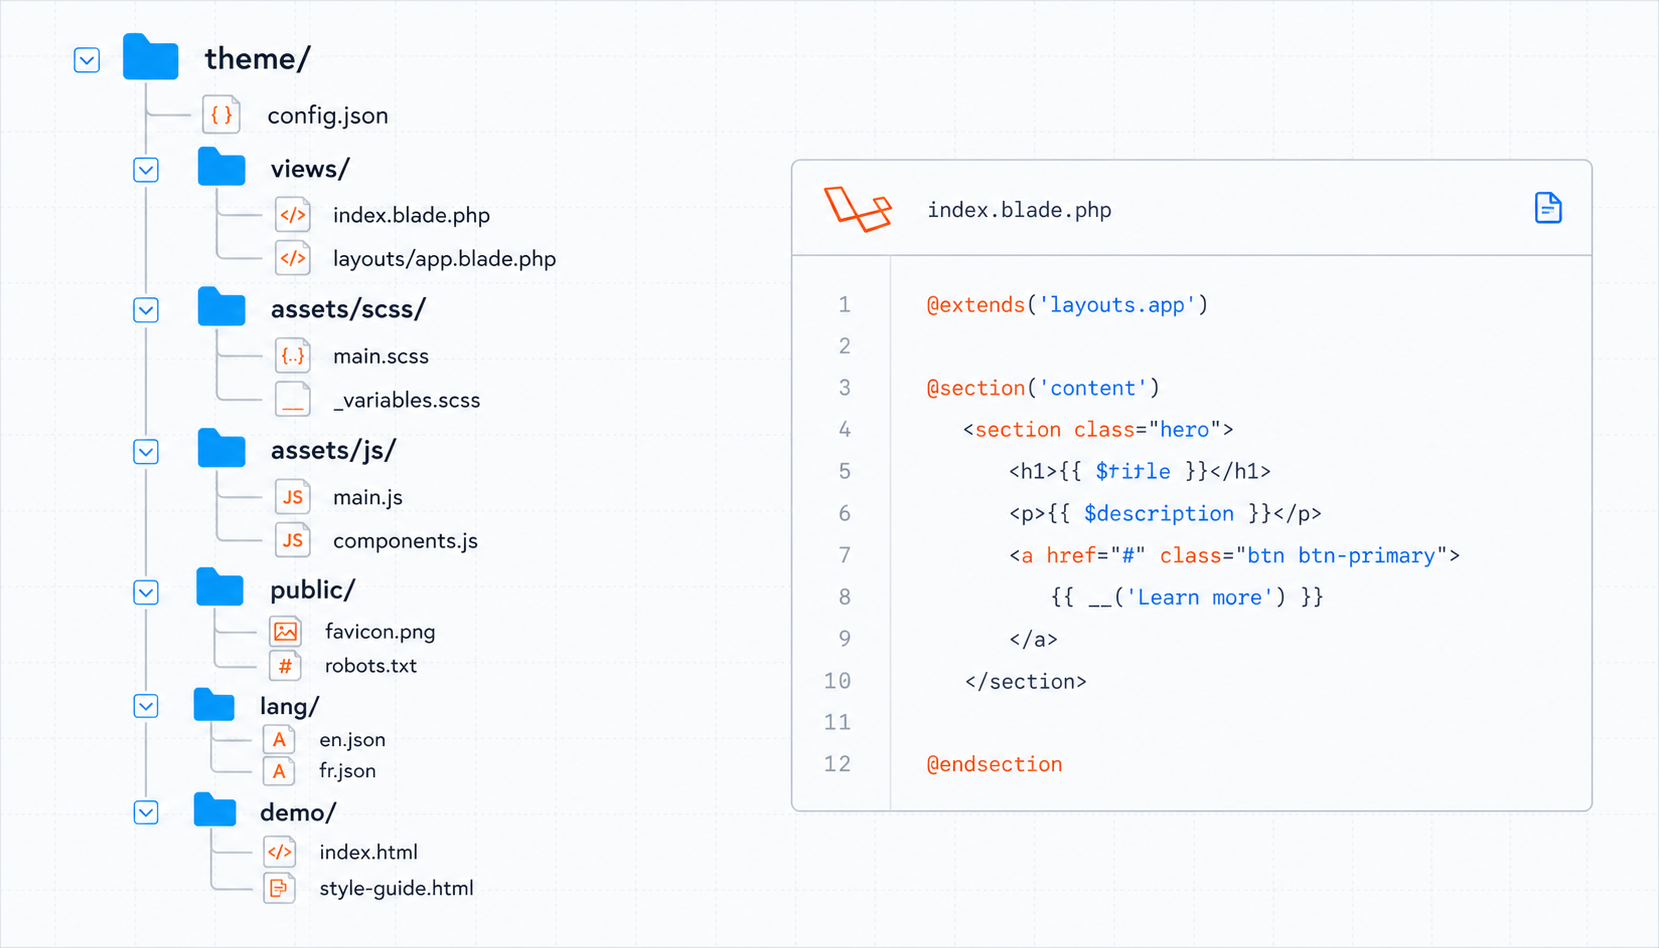This screenshot has height=948, width=1659.
Task: Collapse the assets/js/ folder chevron
Action: click(x=146, y=451)
